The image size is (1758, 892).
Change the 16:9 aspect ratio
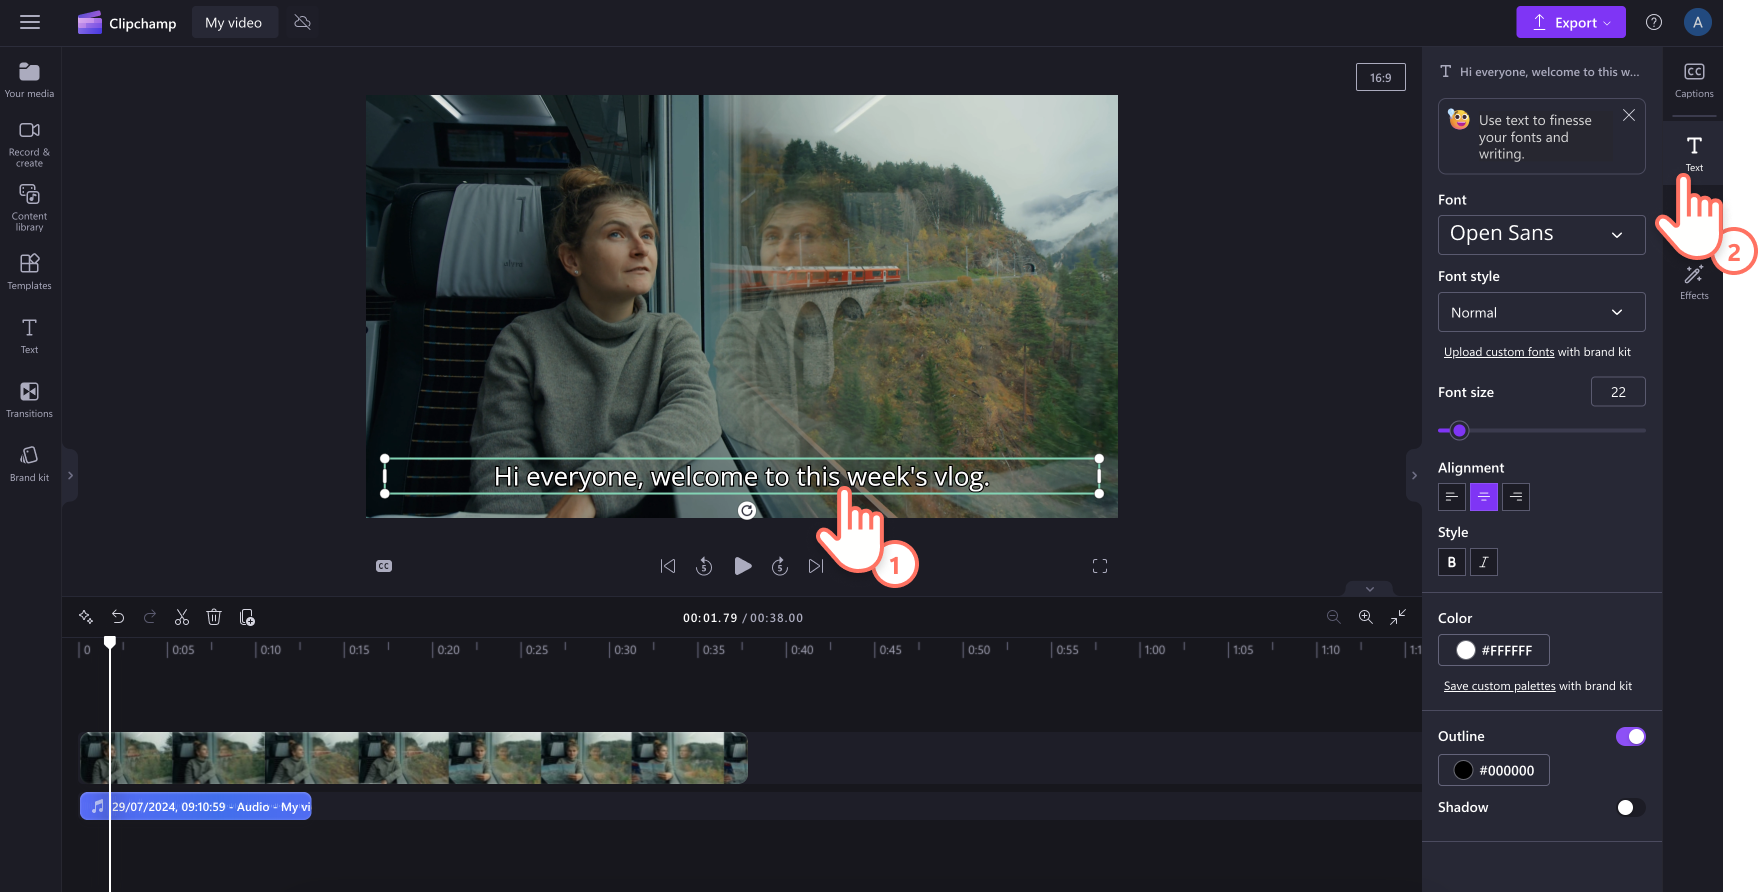[1380, 77]
